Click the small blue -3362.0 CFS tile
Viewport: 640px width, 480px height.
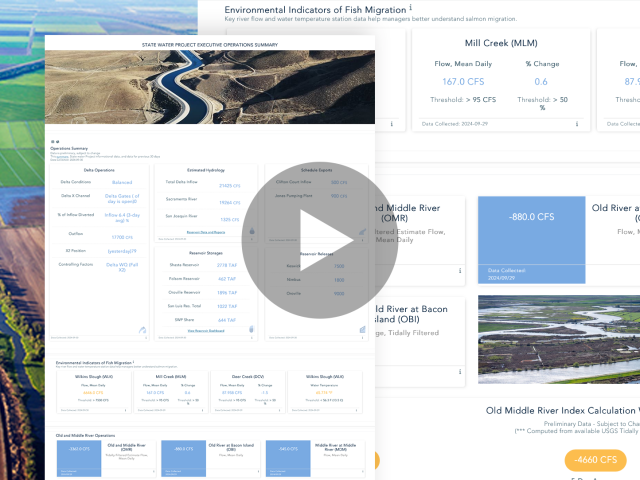click(x=79, y=458)
